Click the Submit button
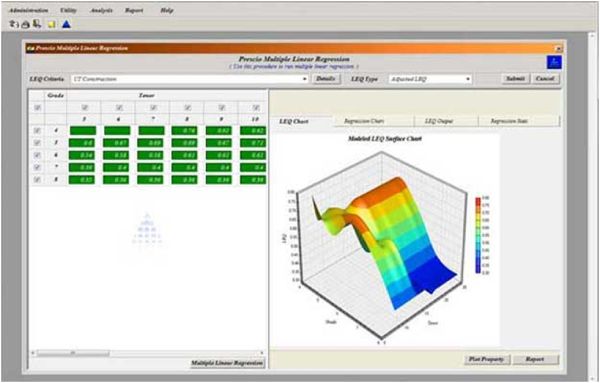The image size is (600, 383). tap(515, 79)
